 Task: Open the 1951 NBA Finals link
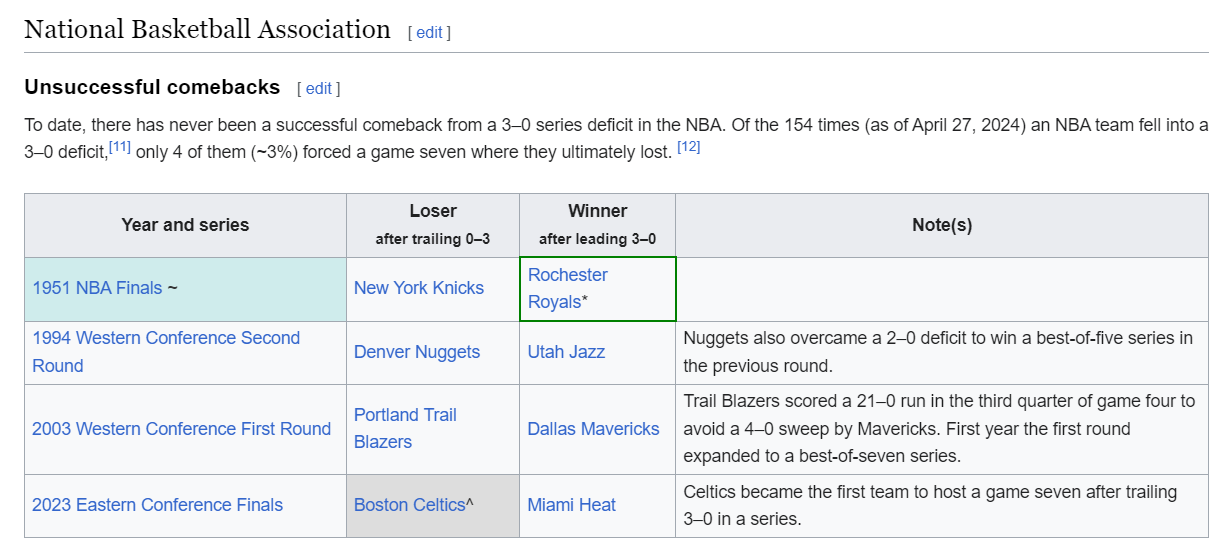point(97,288)
